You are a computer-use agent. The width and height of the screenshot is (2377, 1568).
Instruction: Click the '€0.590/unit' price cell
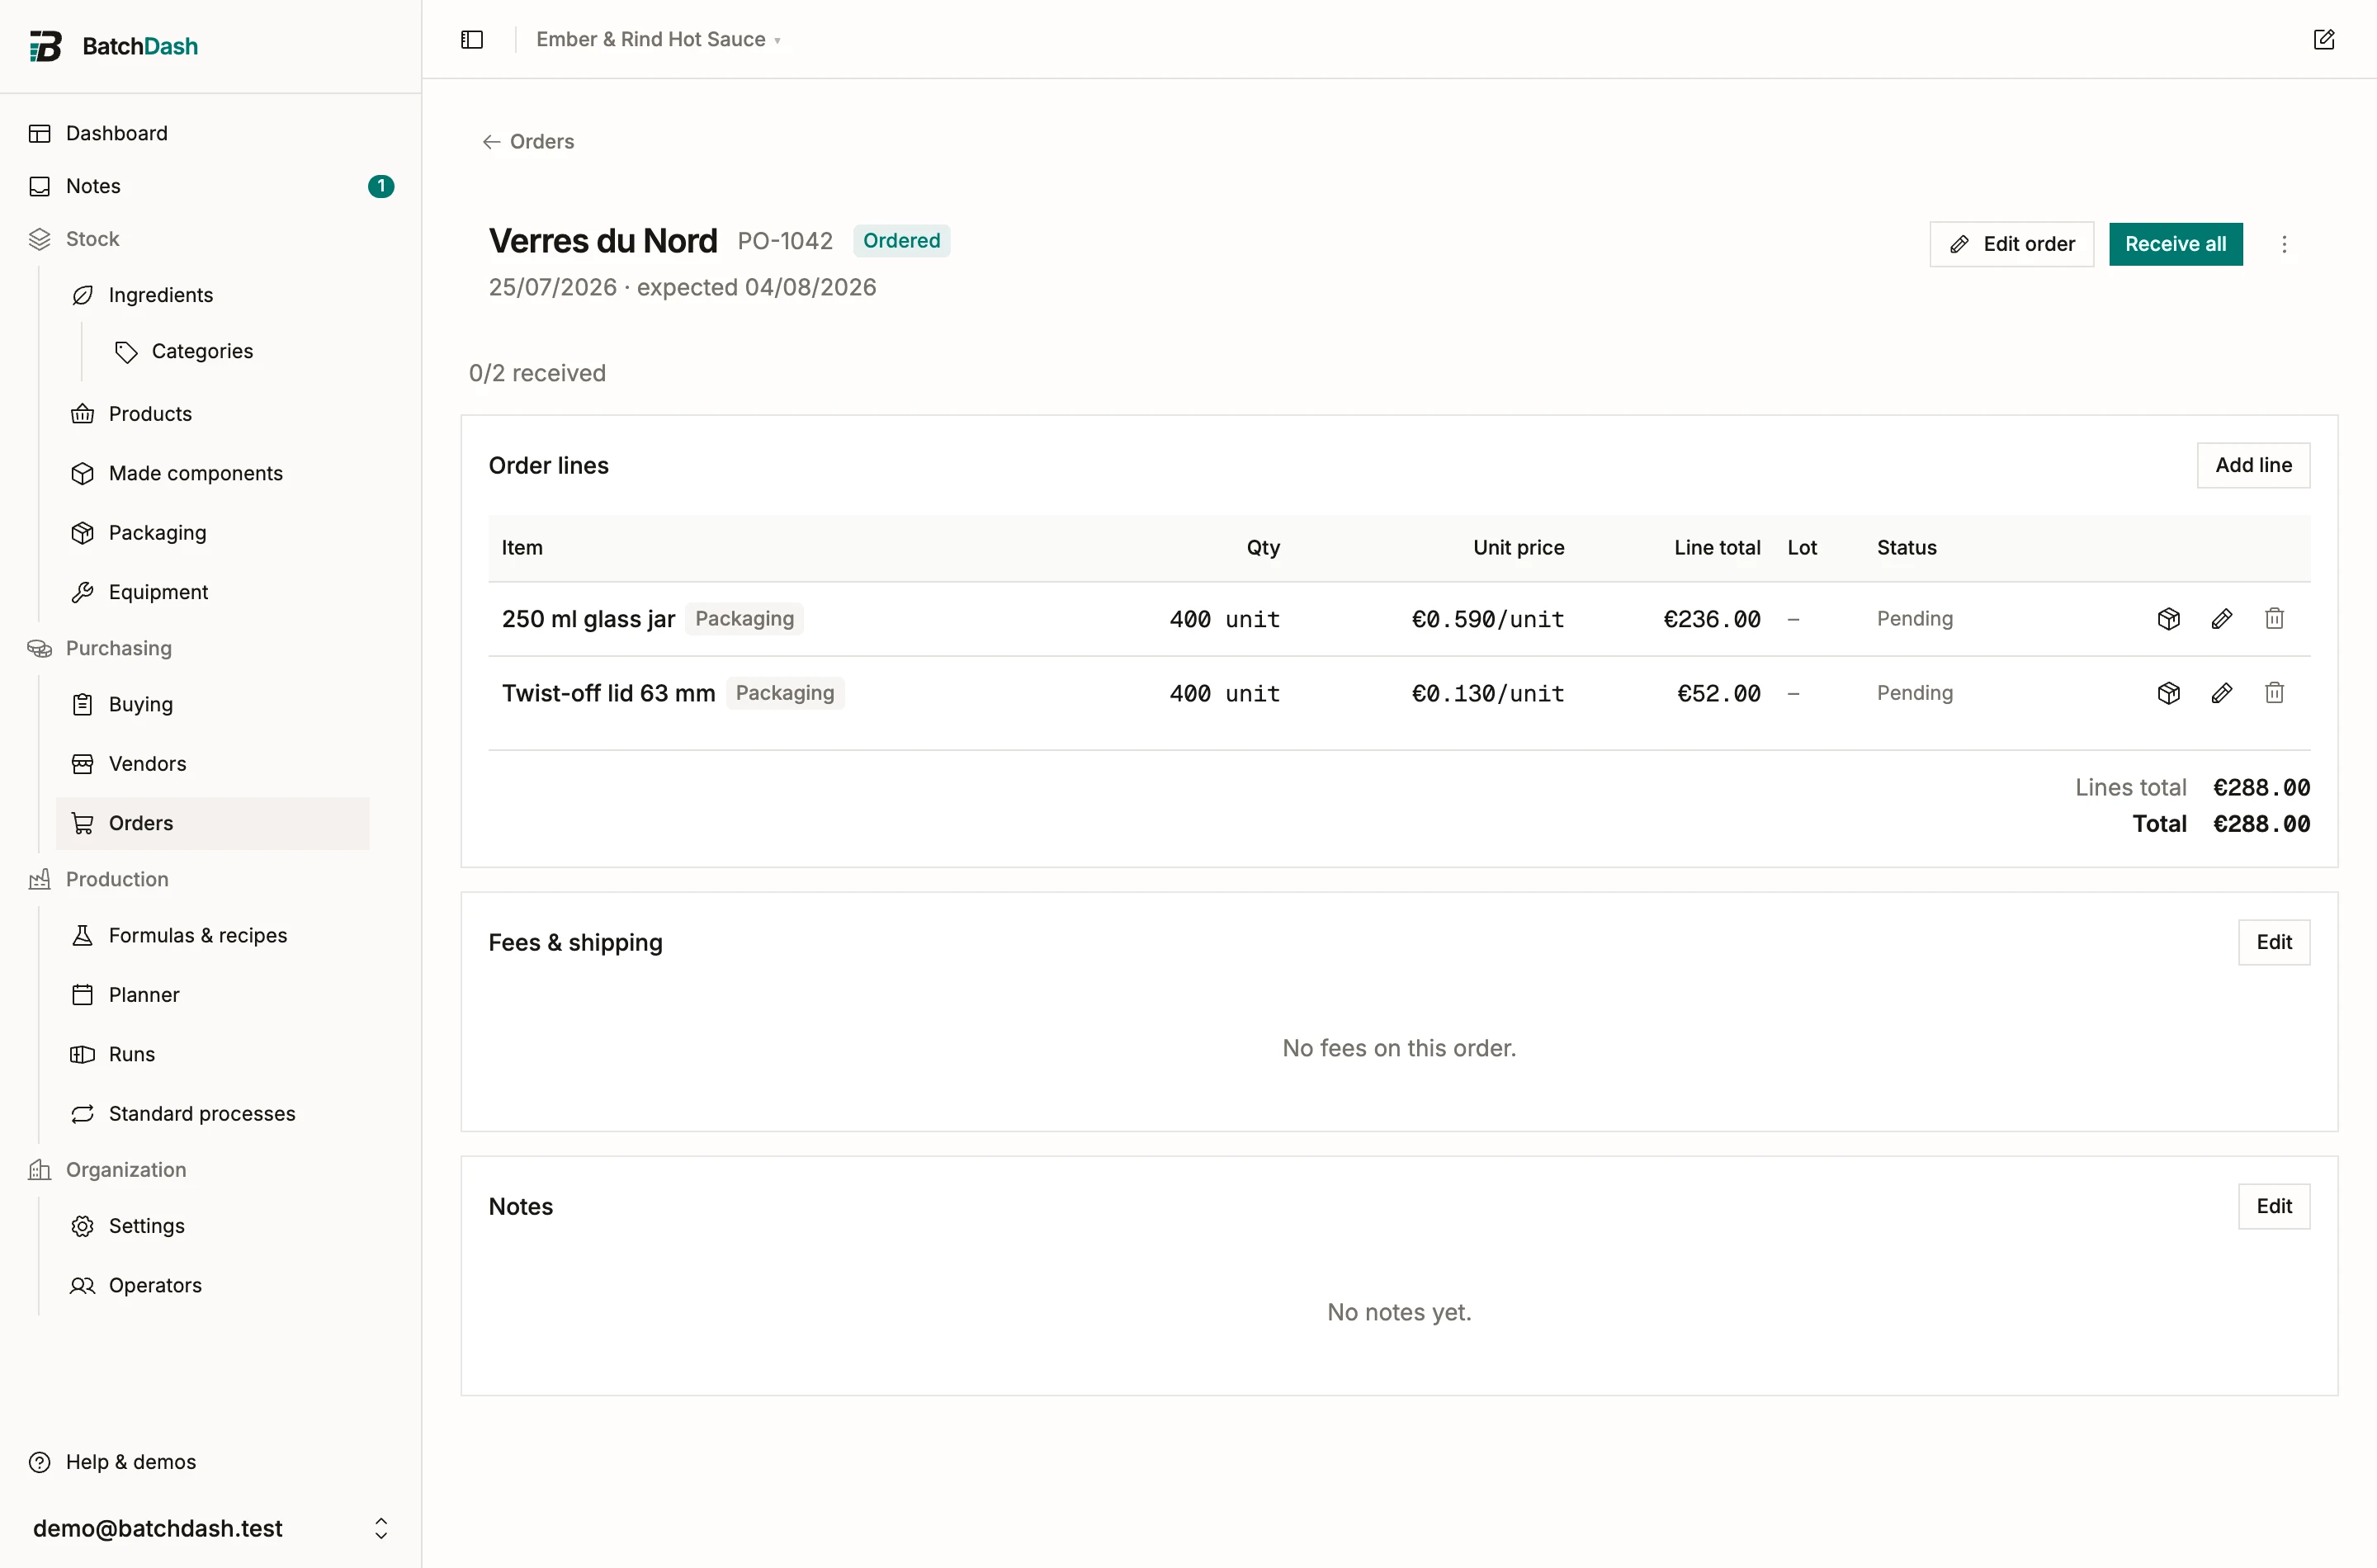click(1487, 619)
